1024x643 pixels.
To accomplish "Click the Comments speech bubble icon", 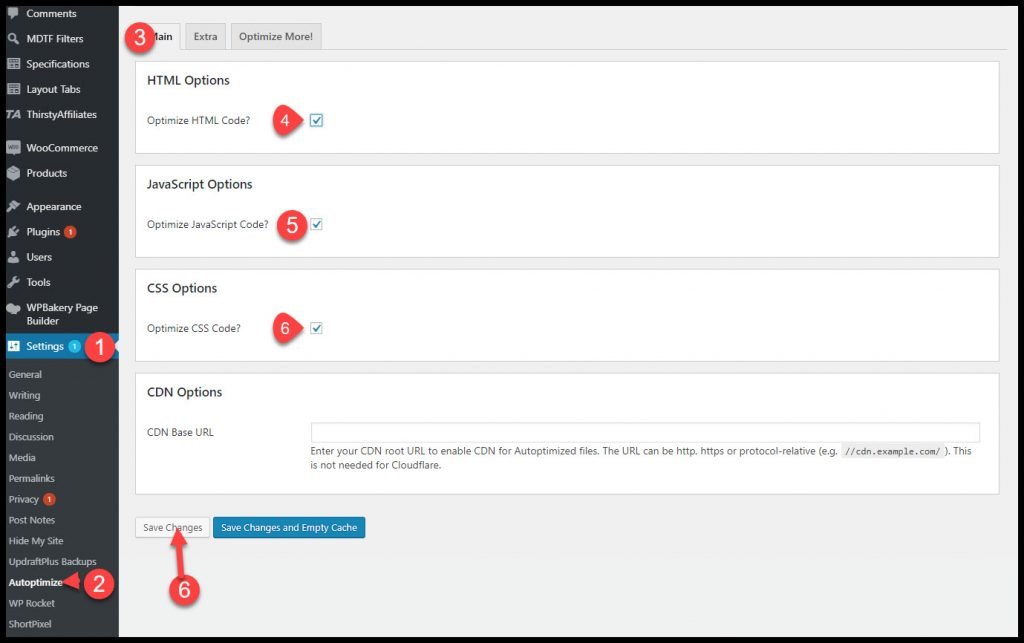I will tap(13, 13).
